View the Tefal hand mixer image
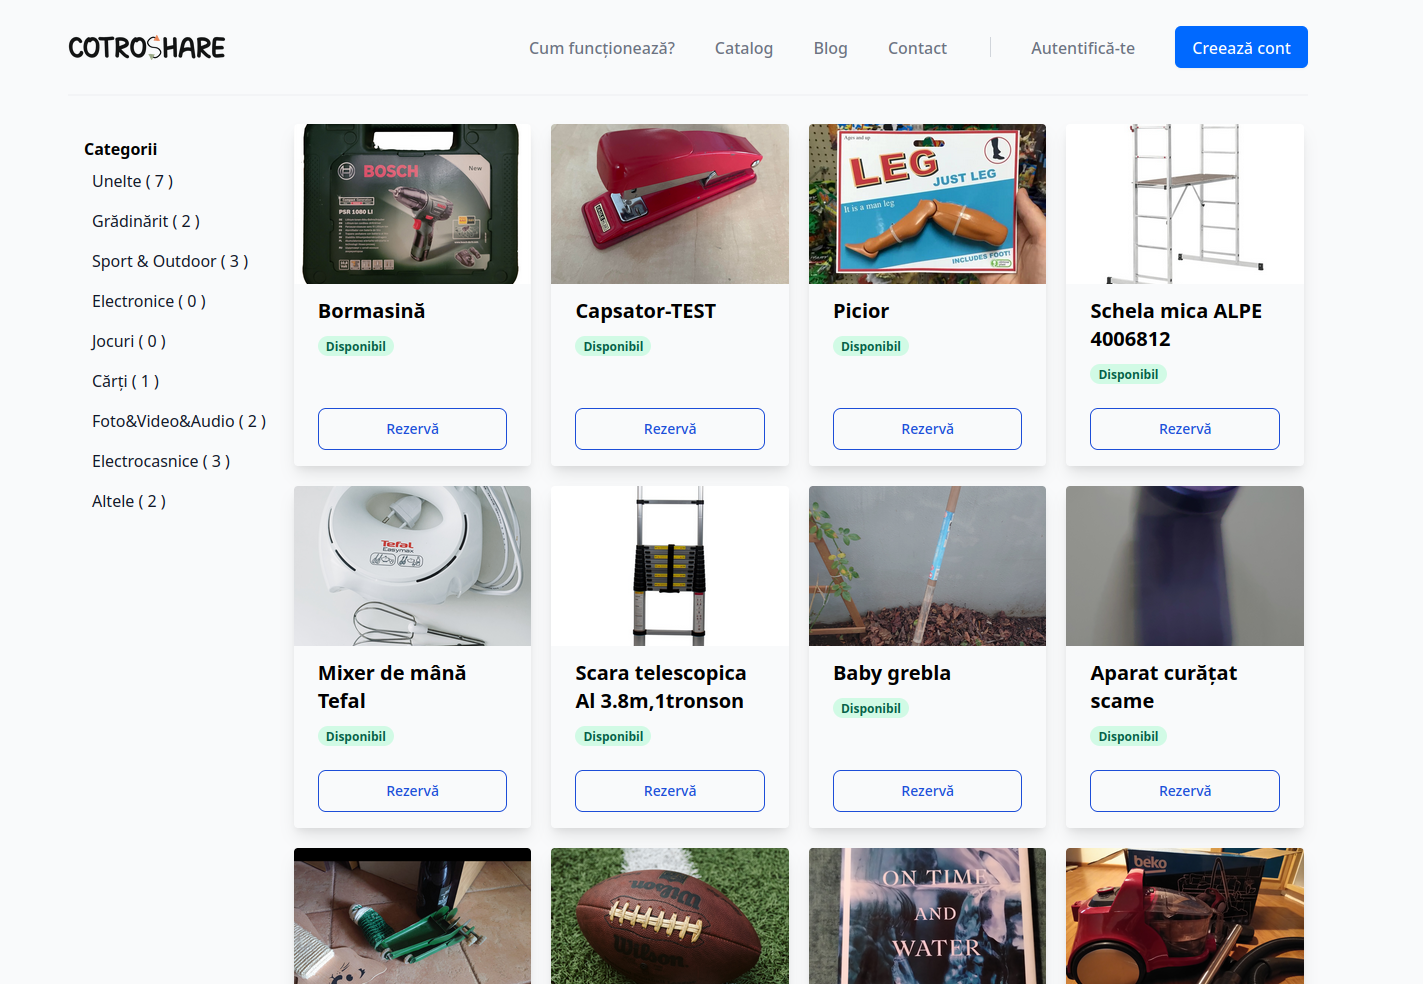The width and height of the screenshot is (1423, 984). pyautogui.click(x=412, y=566)
